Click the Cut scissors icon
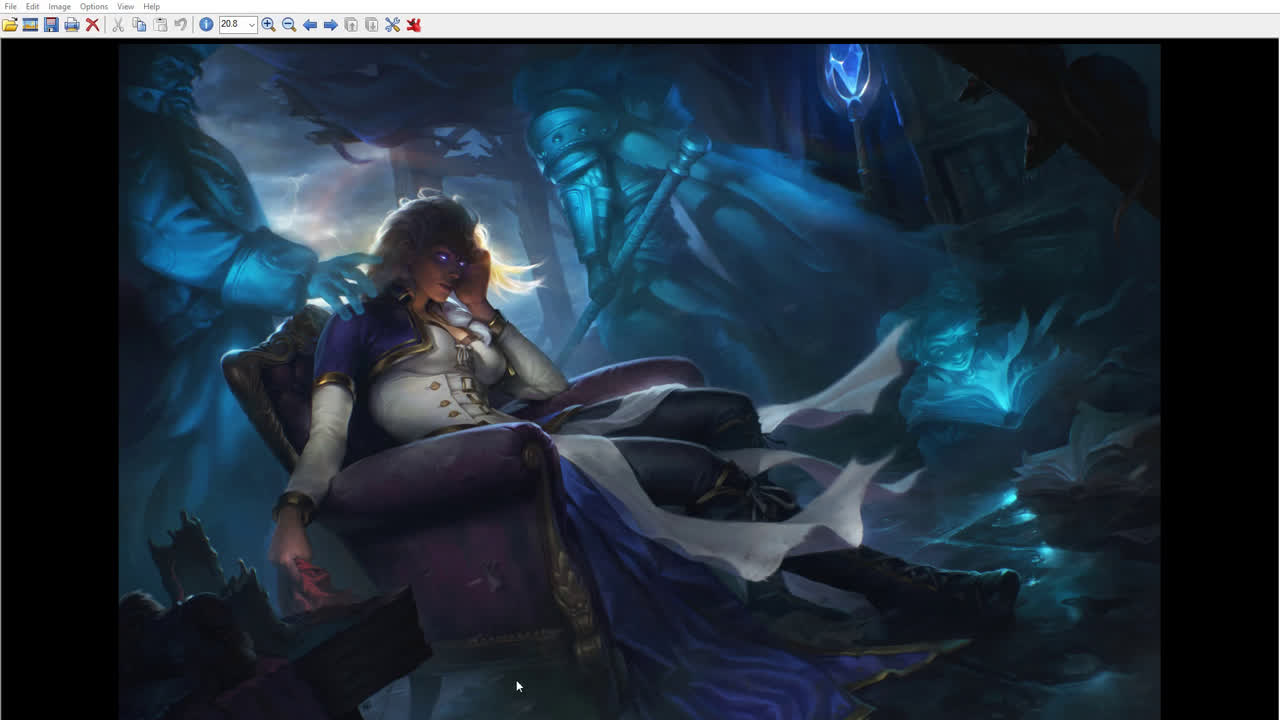1280x720 pixels. click(x=118, y=24)
